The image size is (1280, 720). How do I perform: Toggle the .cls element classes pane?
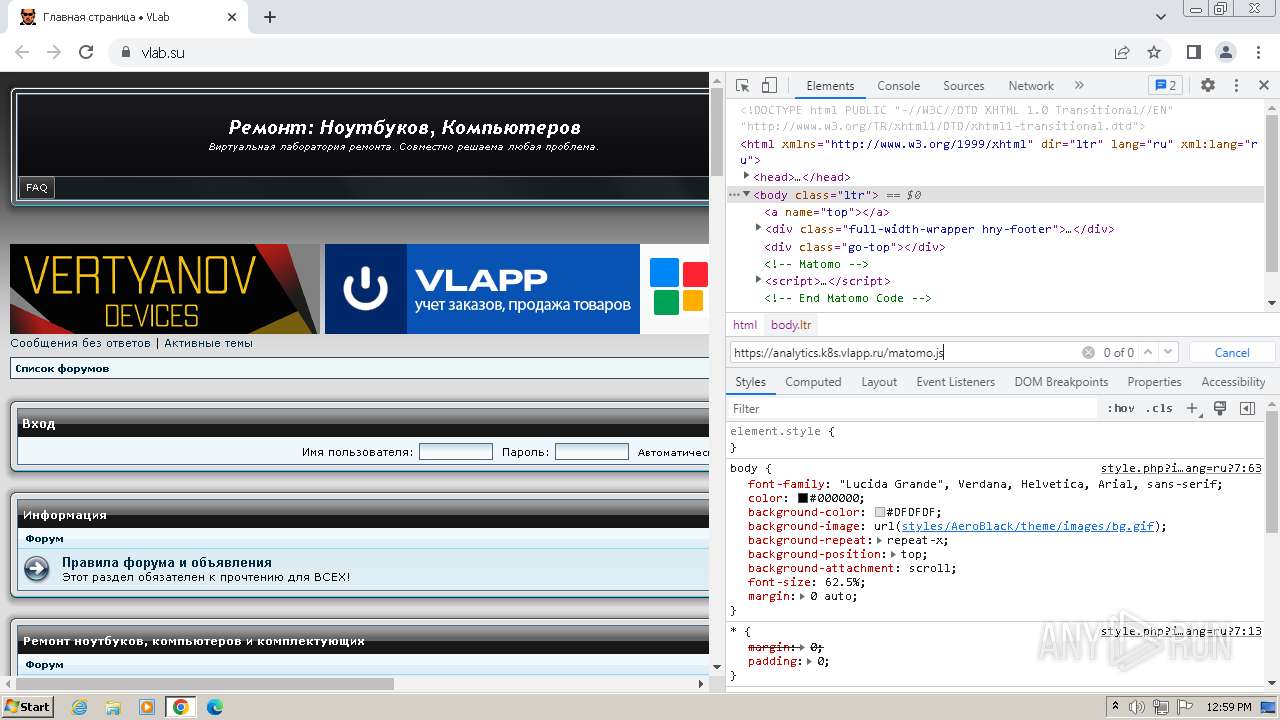tap(1159, 408)
